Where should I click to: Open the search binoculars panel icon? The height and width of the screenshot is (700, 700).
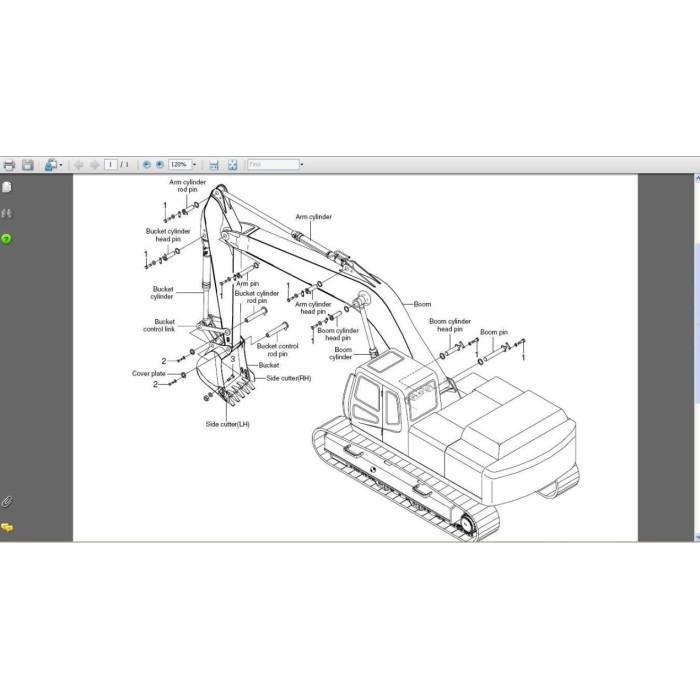[x=6, y=213]
